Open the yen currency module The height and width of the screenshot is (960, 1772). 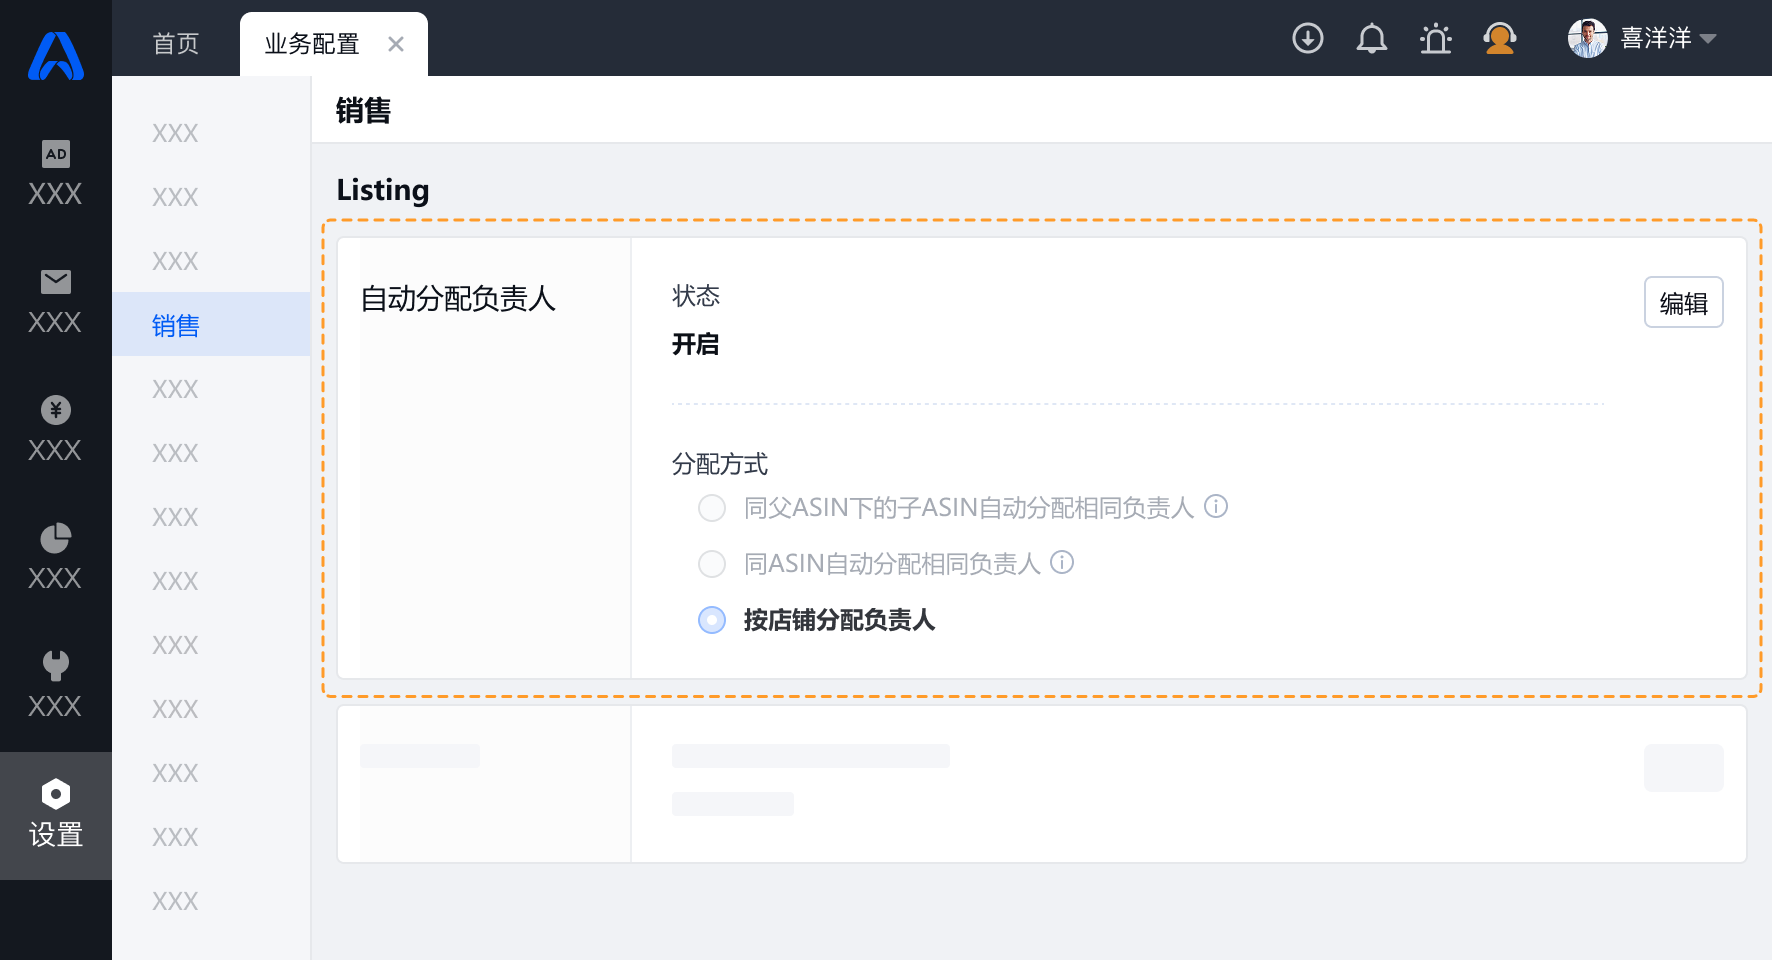point(56,430)
